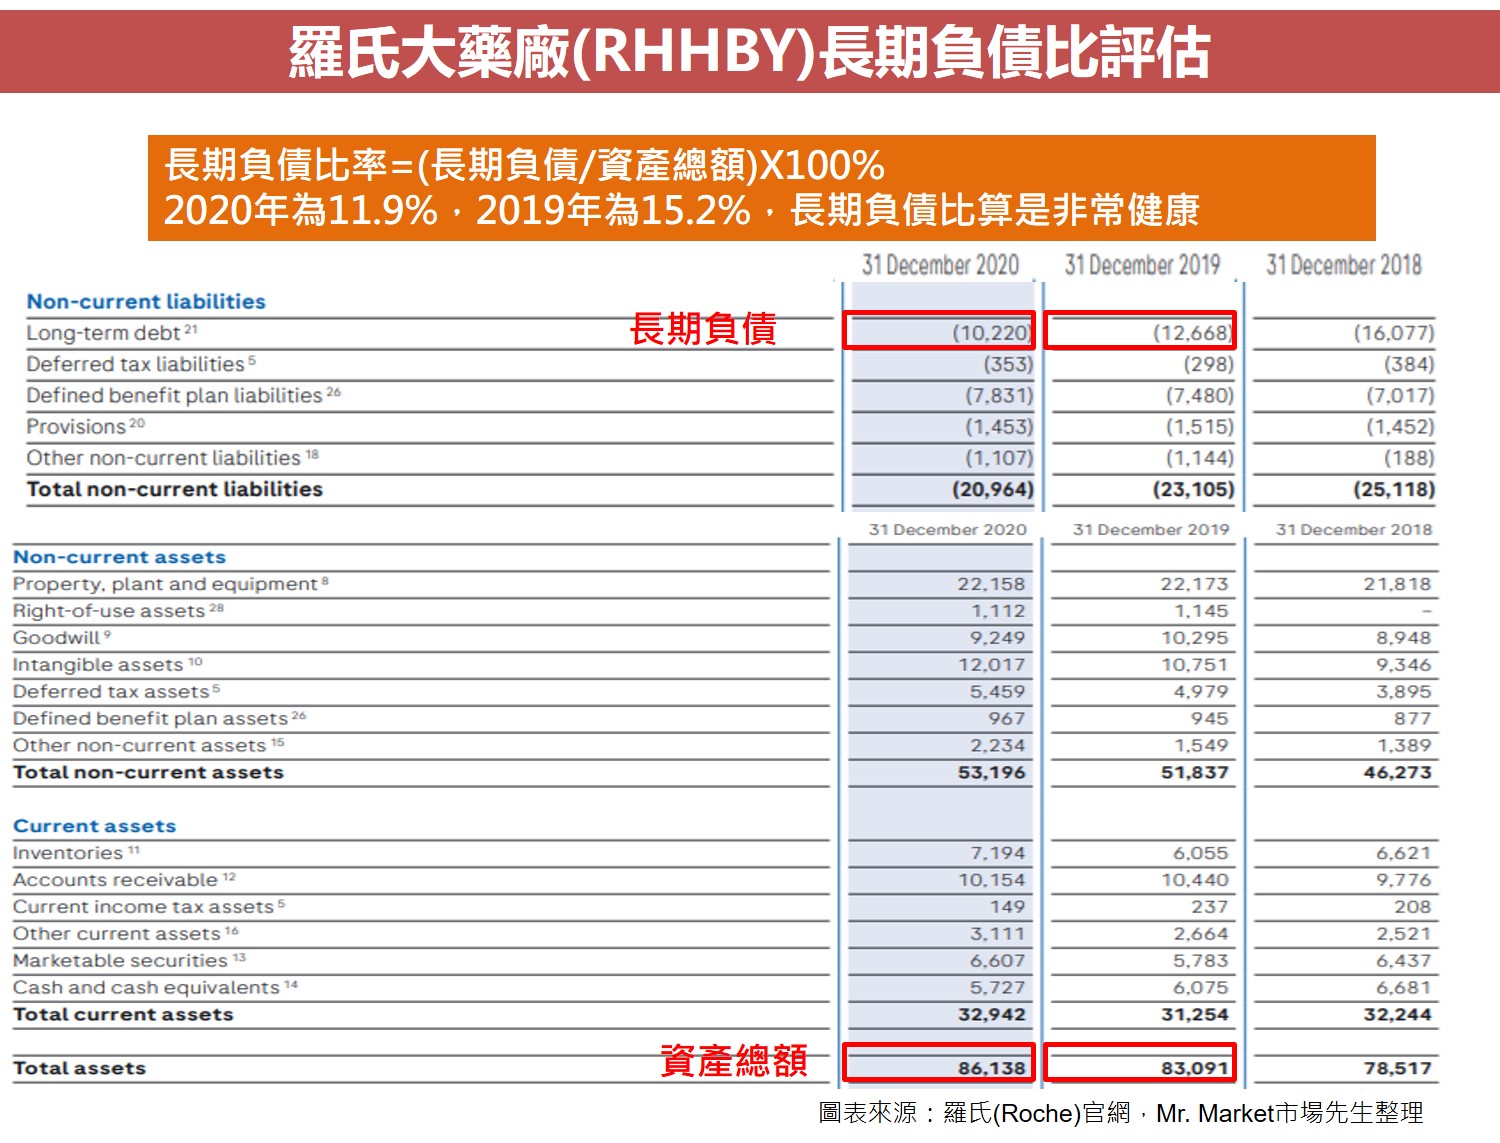Click Current income tax assets label

pos(149,907)
